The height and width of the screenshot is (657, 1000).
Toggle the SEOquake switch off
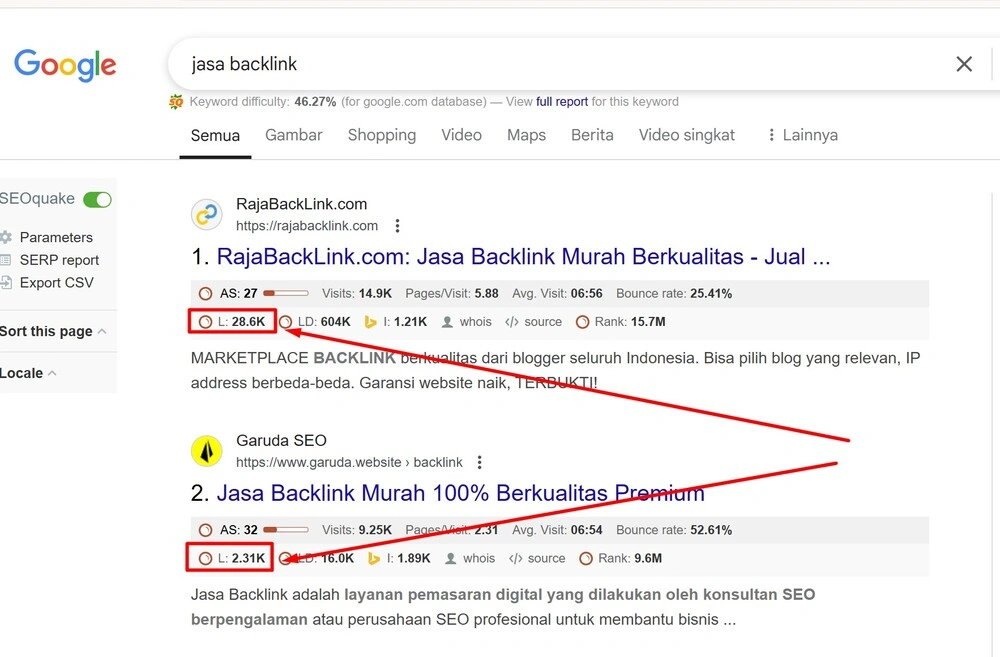tap(98, 200)
